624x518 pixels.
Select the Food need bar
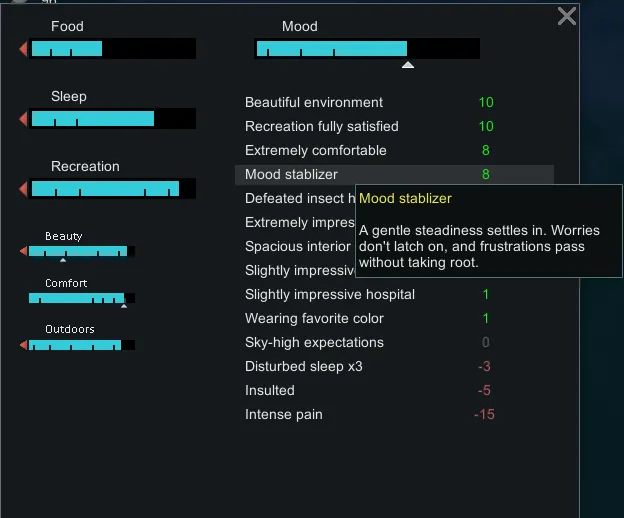coord(112,49)
